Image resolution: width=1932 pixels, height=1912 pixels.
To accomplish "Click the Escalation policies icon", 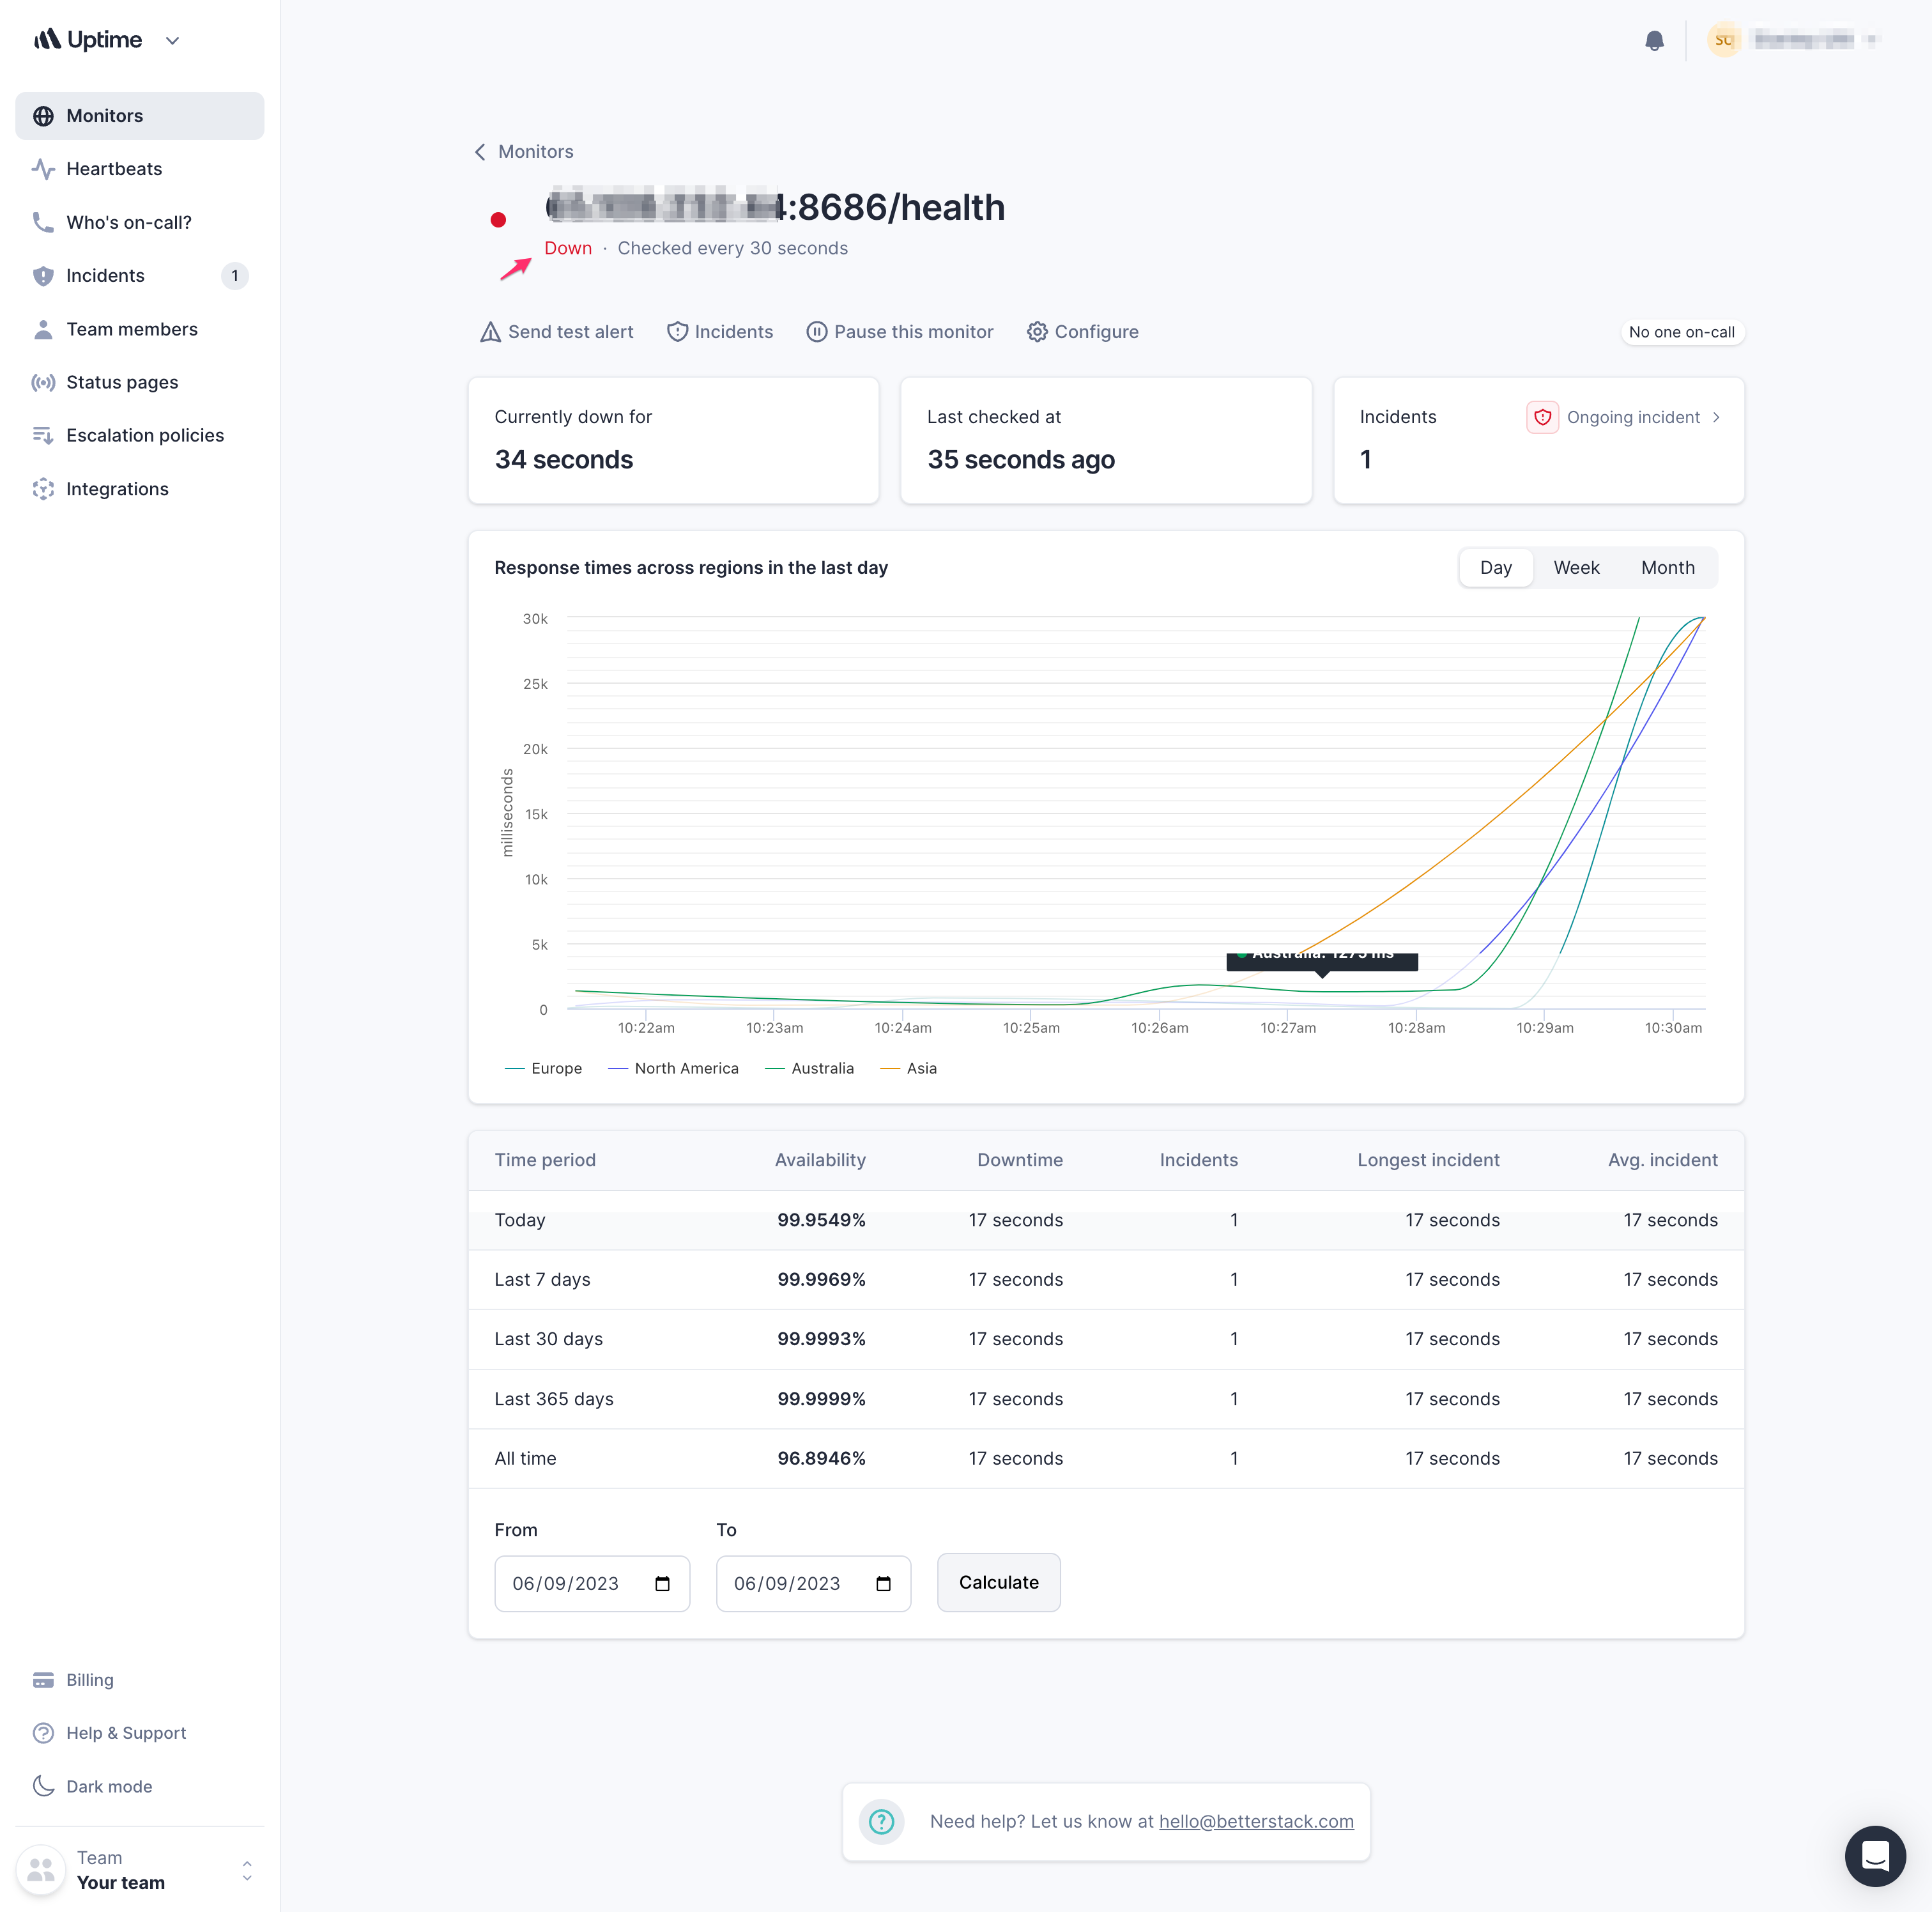I will pyautogui.click(x=43, y=435).
